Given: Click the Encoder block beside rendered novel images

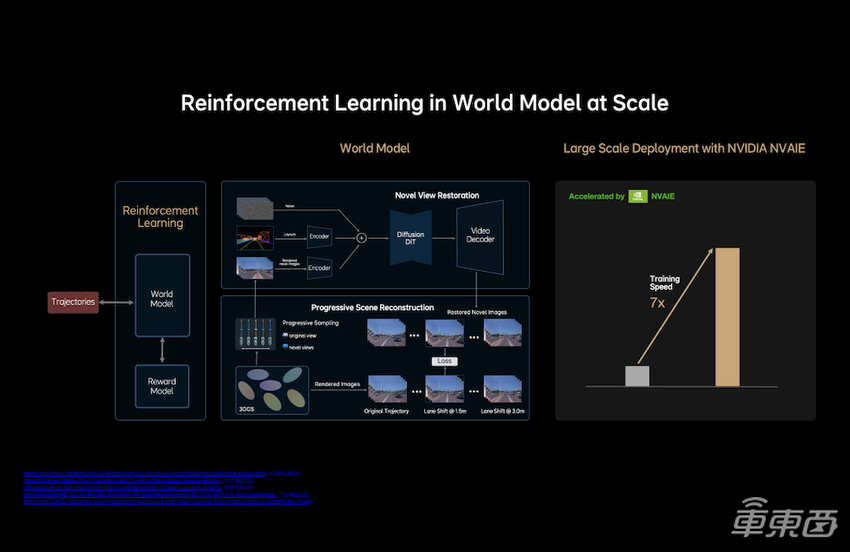Looking at the screenshot, I should pyautogui.click(x=319, y=268).
